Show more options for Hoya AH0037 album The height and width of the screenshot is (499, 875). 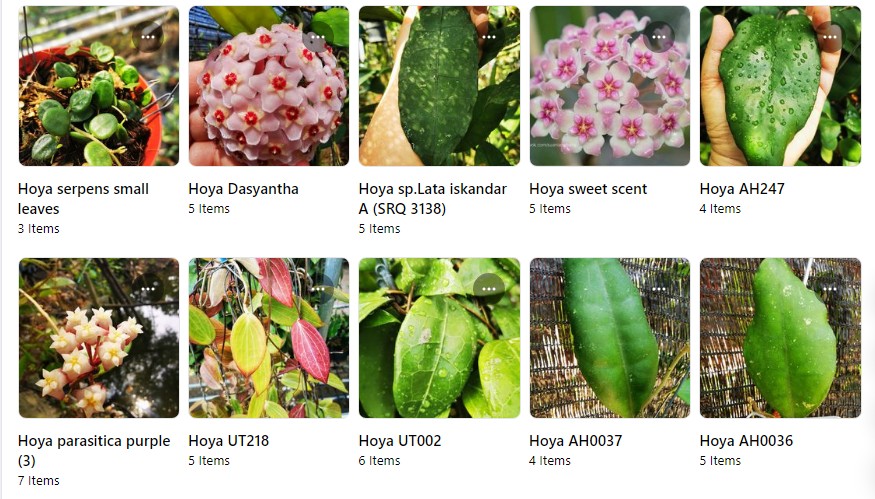(x=659, y=289)
